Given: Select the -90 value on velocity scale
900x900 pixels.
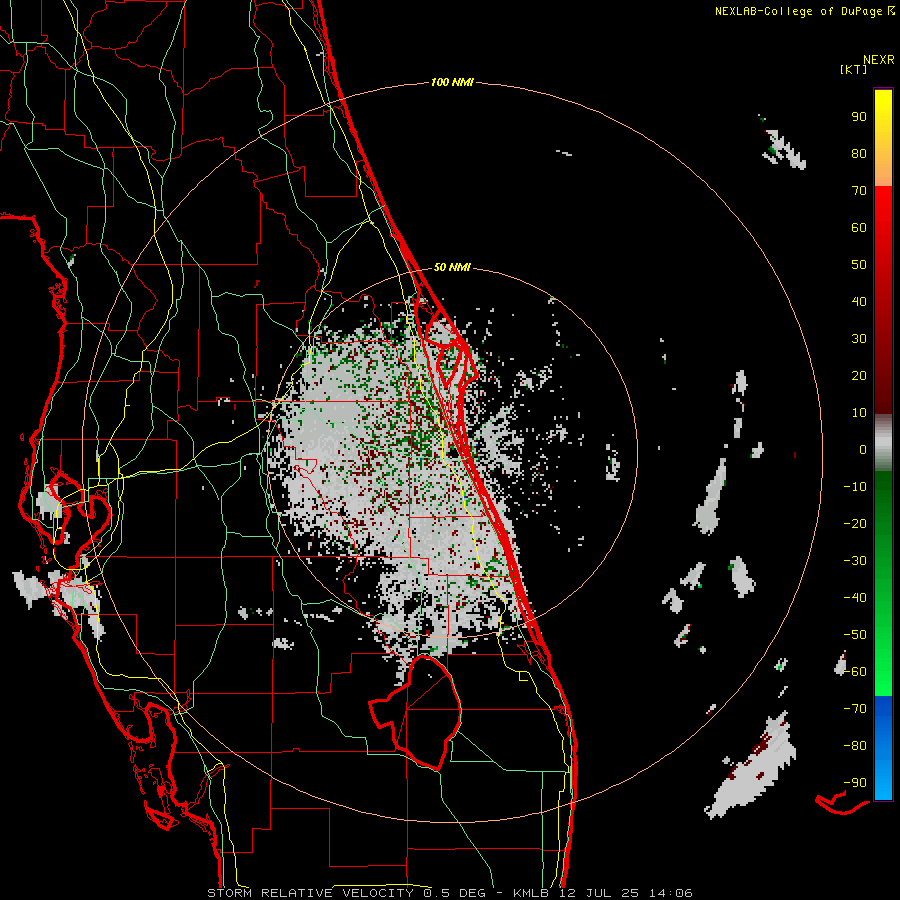Looking at the screenshot, I should click(x=855, y=783).
